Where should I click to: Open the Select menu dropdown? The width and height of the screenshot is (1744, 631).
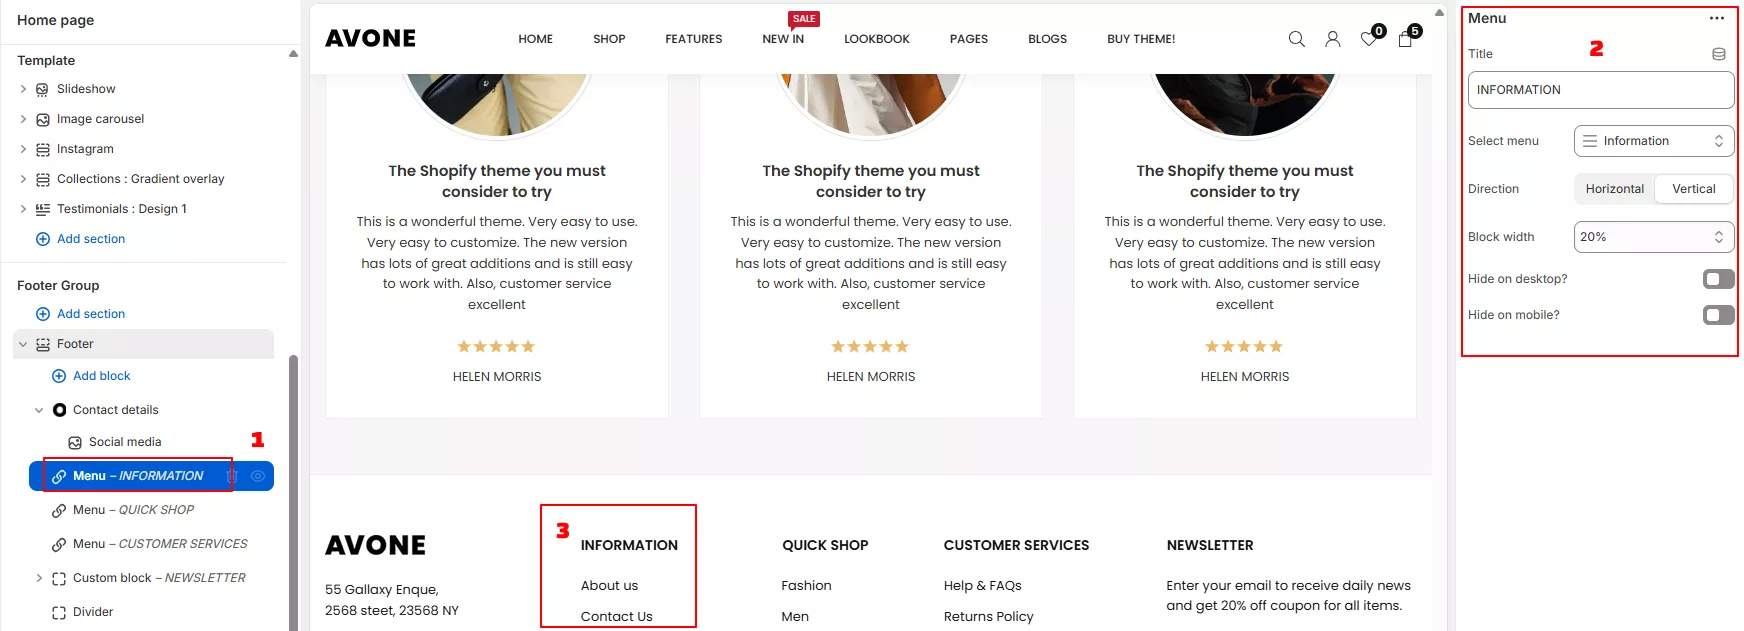(x=1653, y=141)
